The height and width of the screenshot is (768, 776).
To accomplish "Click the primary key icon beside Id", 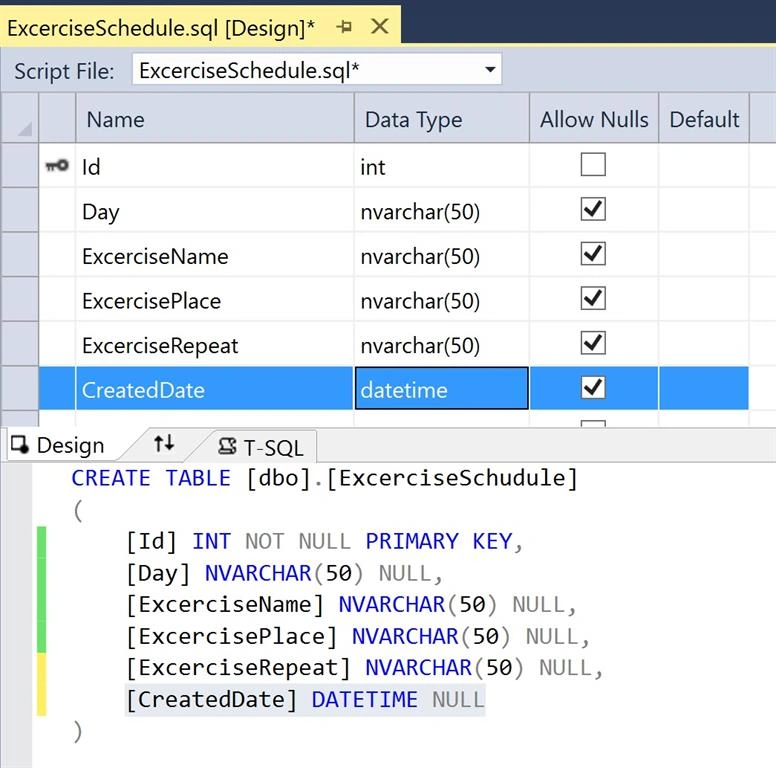I will (57, 165).
